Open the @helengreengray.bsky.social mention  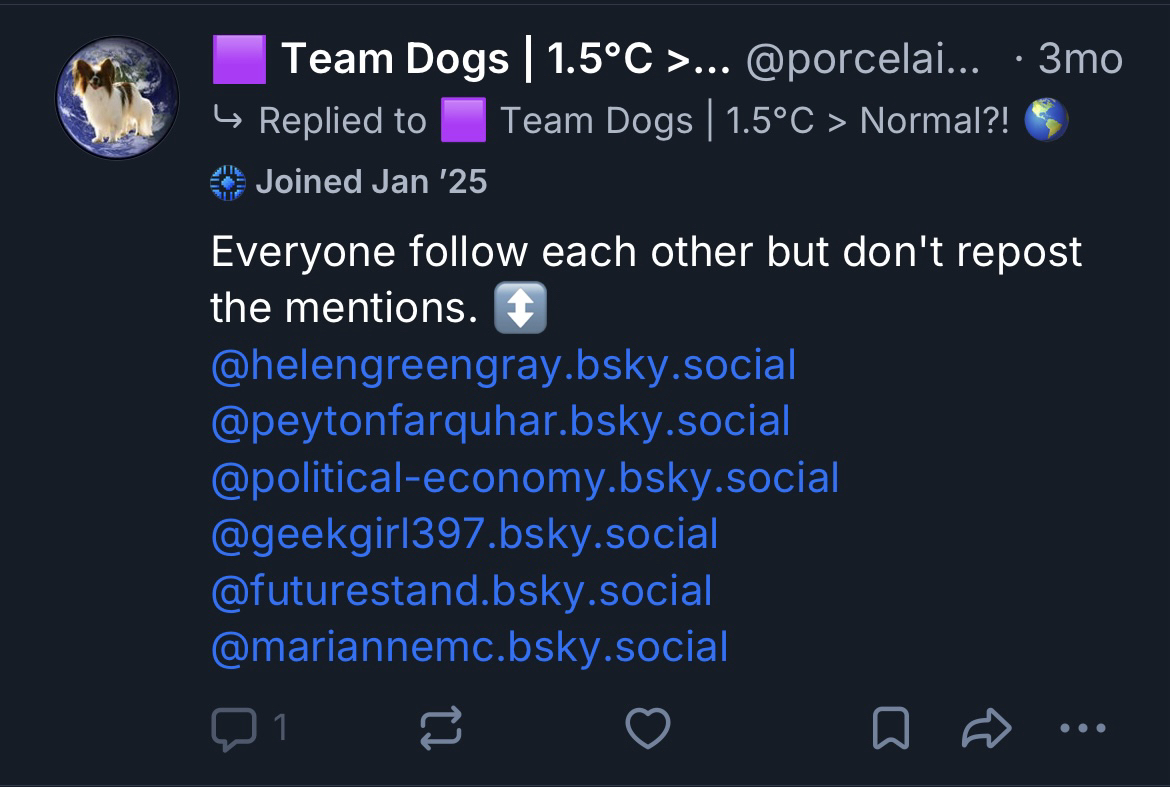tap(503, 365)
